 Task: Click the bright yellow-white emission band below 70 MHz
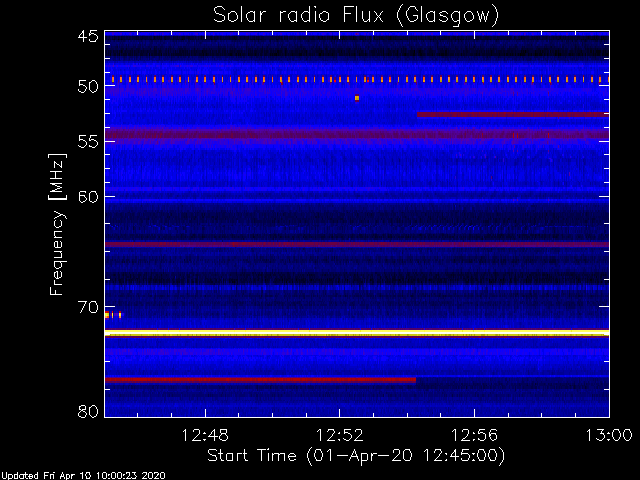point(357,333)
